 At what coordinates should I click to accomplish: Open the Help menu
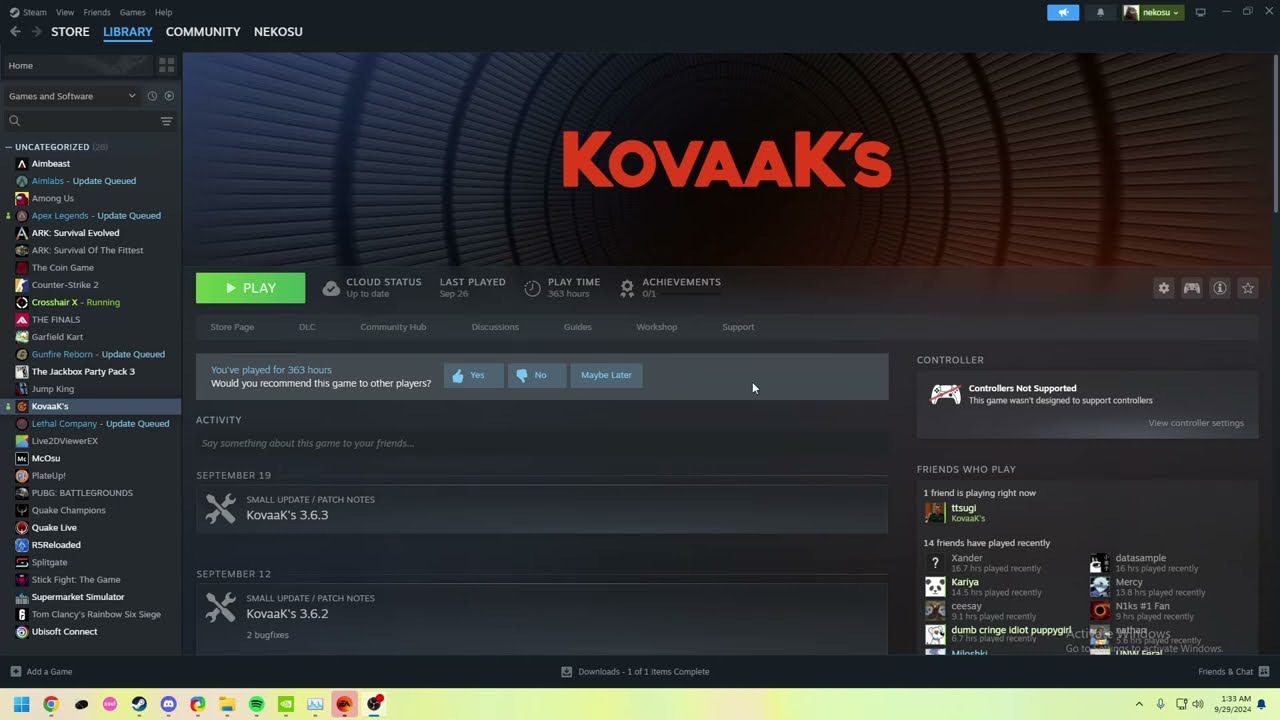pyautogui.click(x=164, y=12)
